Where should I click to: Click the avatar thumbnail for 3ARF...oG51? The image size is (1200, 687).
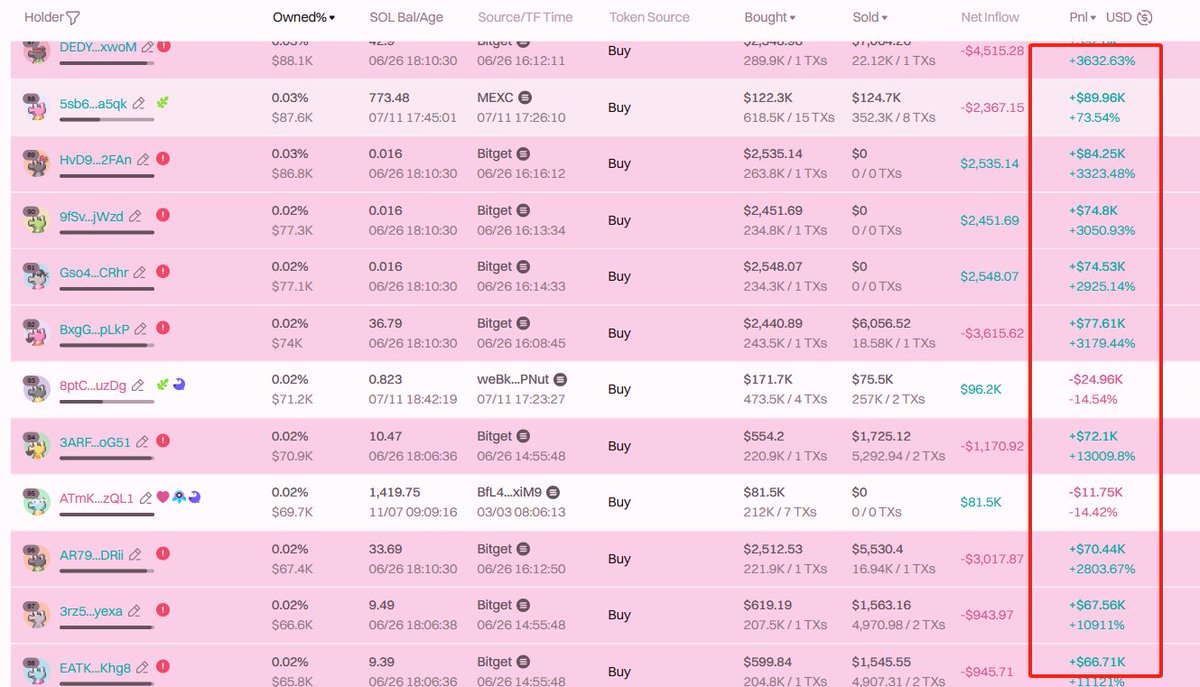[36, 446]
